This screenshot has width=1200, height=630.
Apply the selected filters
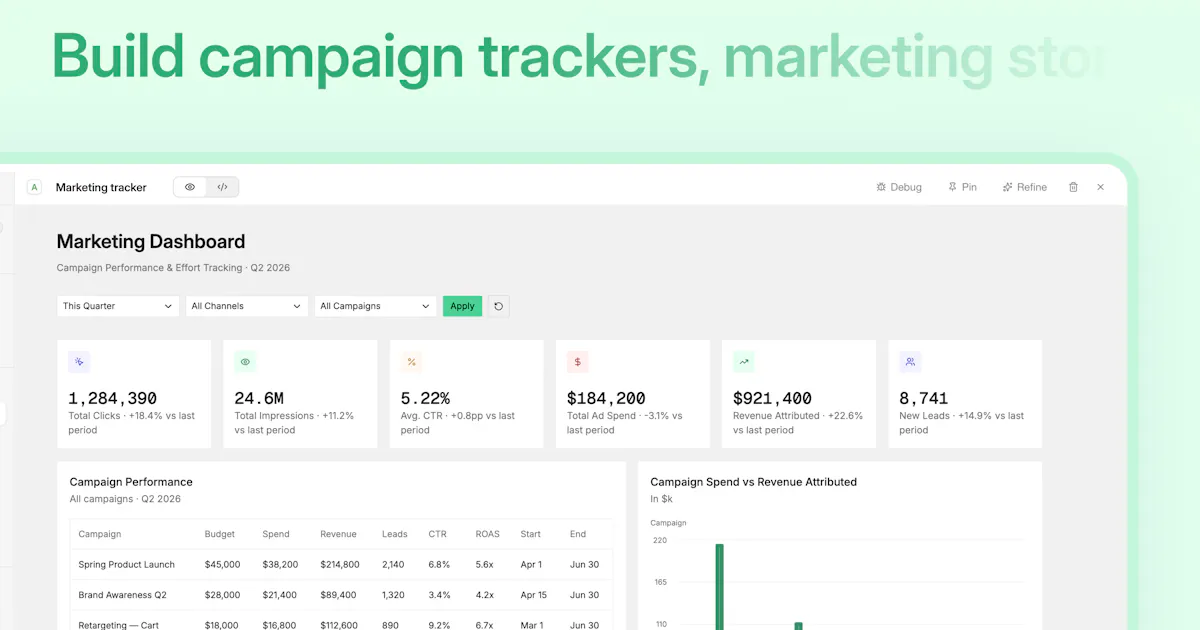click(x=462, y=306)
